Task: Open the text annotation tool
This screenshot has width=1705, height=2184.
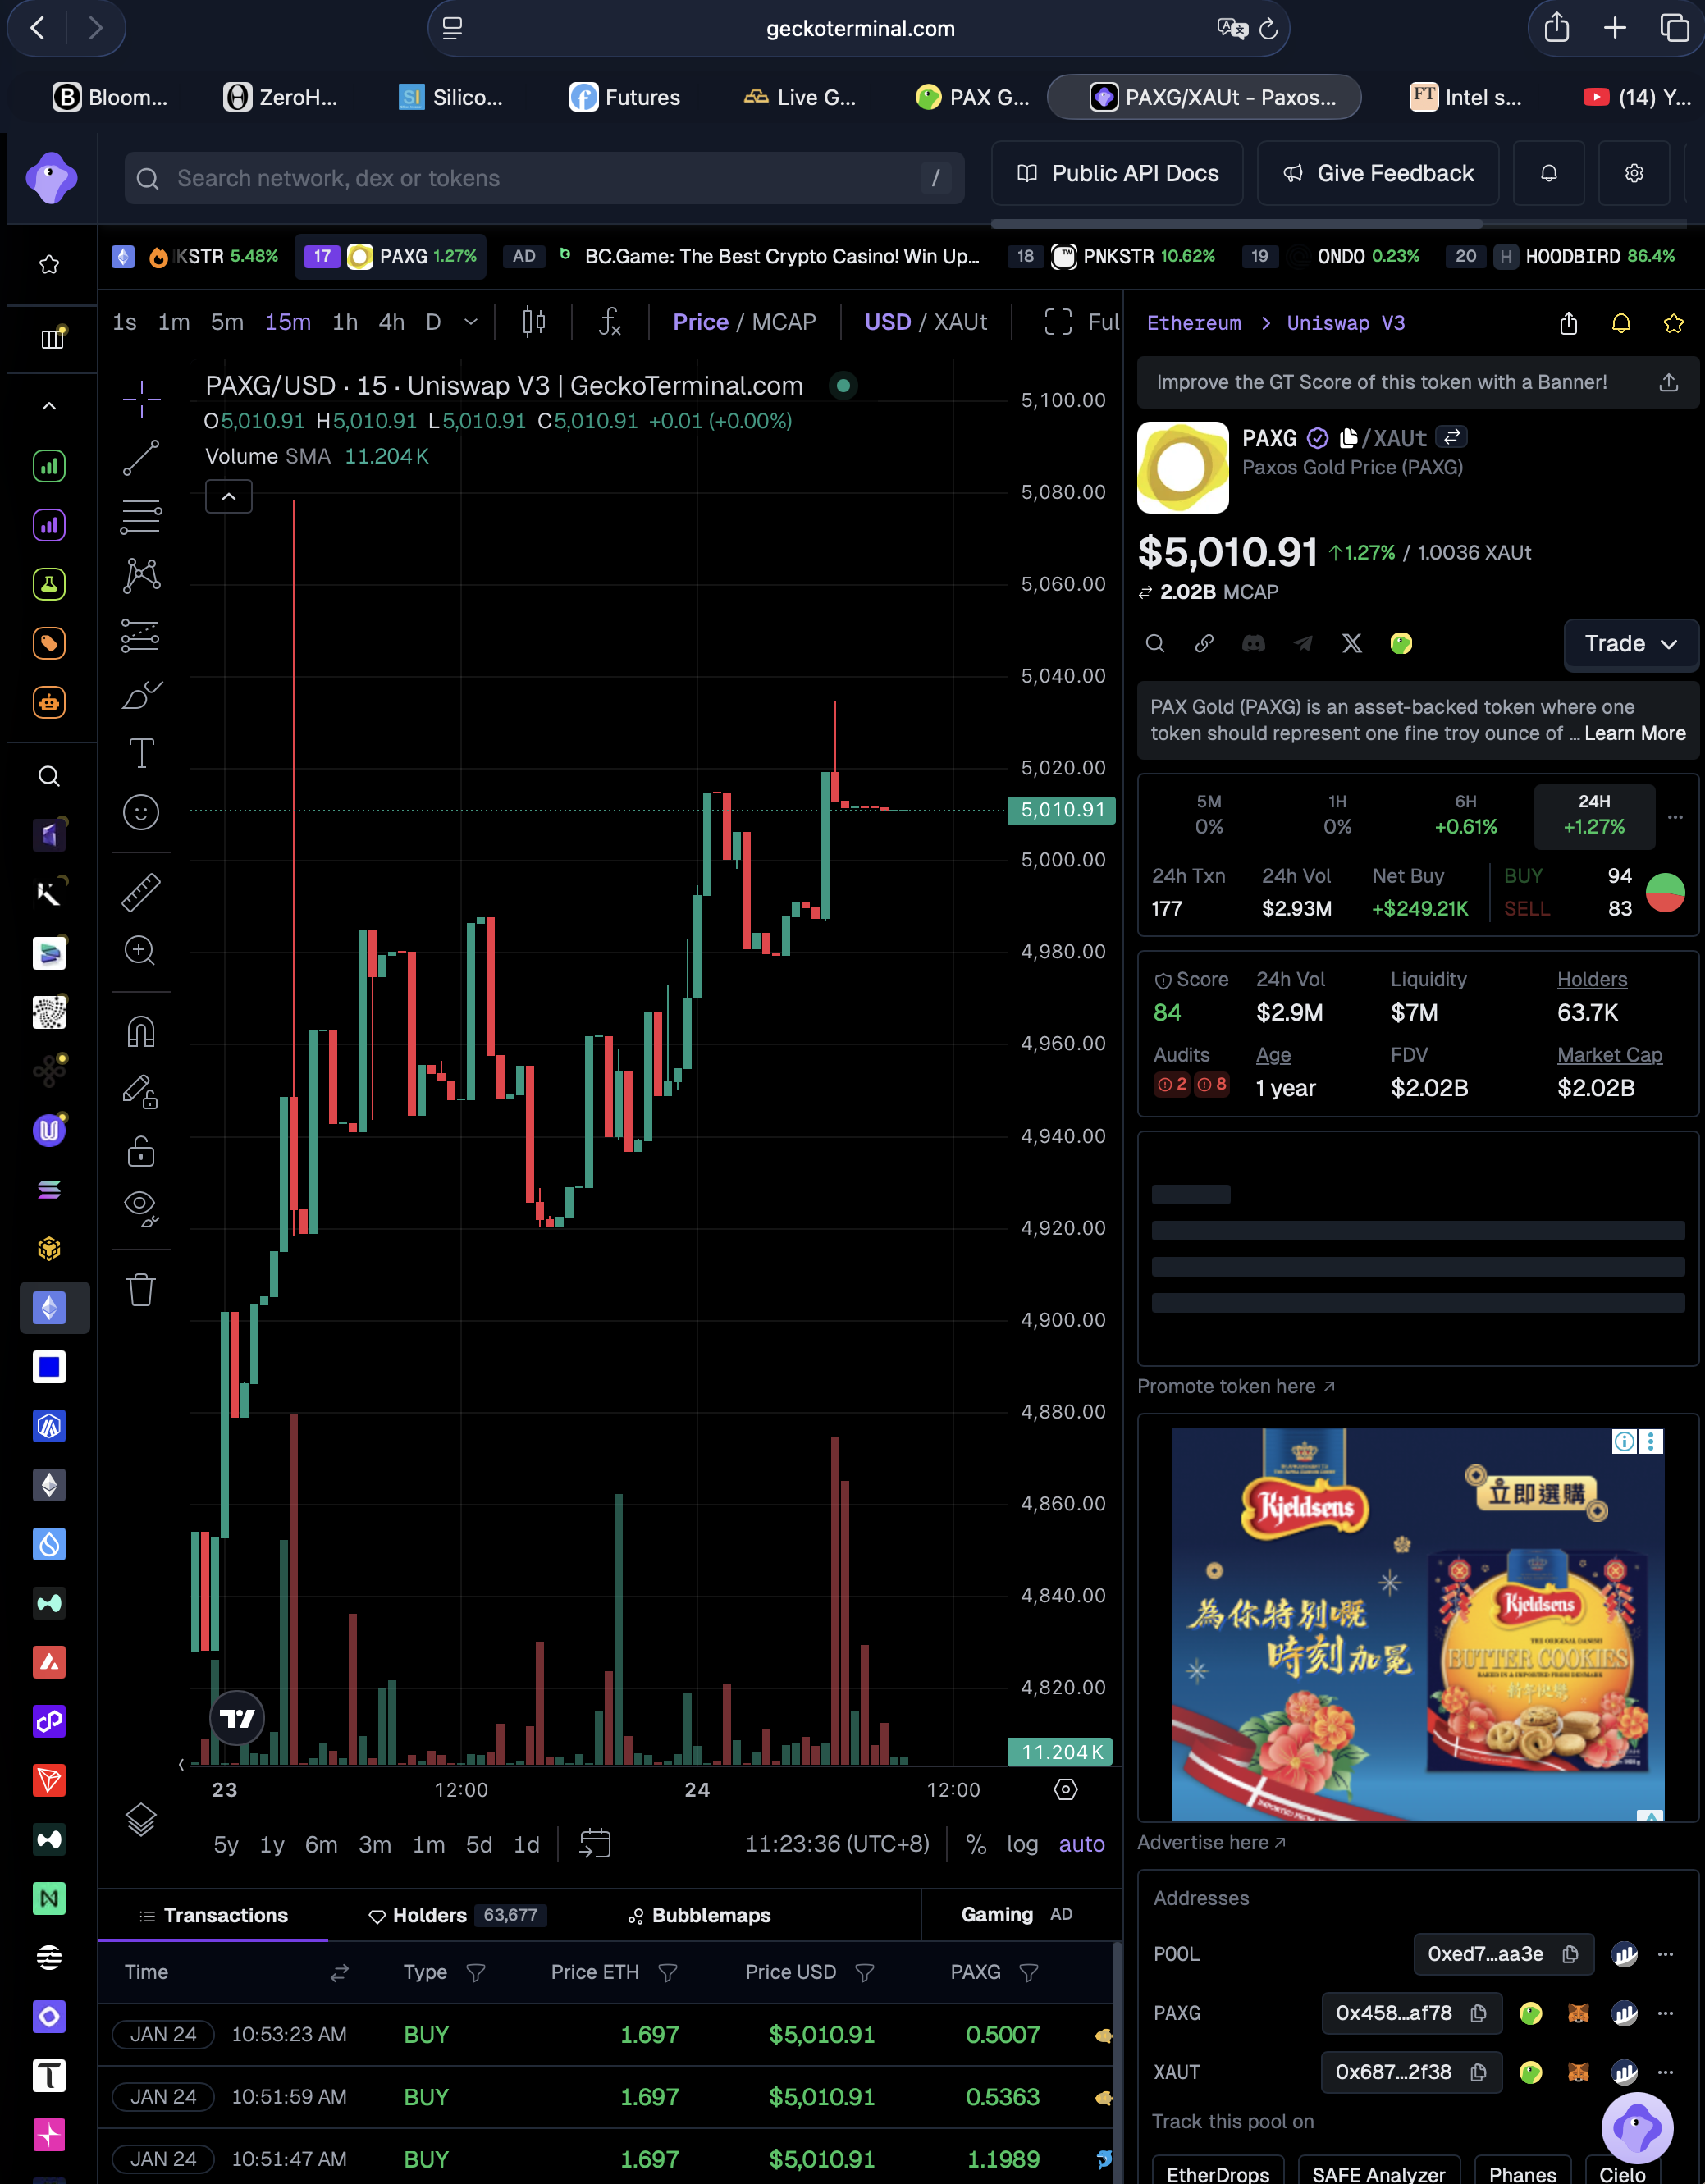Action: (141, 753)
